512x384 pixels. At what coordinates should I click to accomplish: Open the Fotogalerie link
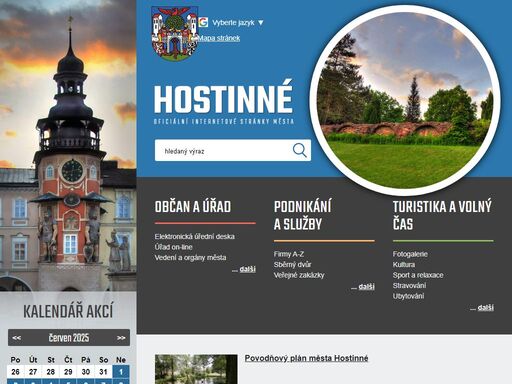410,254
